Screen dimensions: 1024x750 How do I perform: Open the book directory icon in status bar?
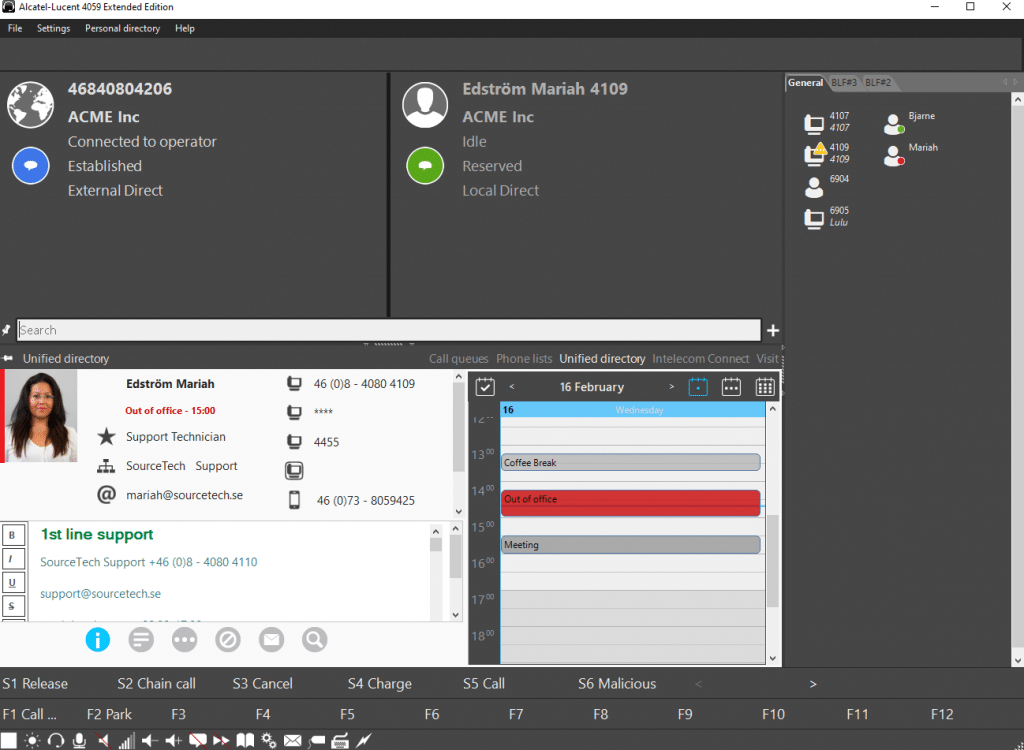coord(245,740)
